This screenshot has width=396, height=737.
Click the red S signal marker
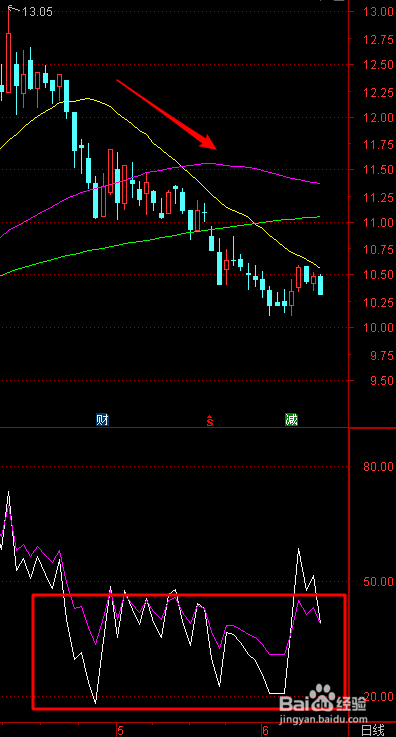pyautogui.click(x=210, y=420)
